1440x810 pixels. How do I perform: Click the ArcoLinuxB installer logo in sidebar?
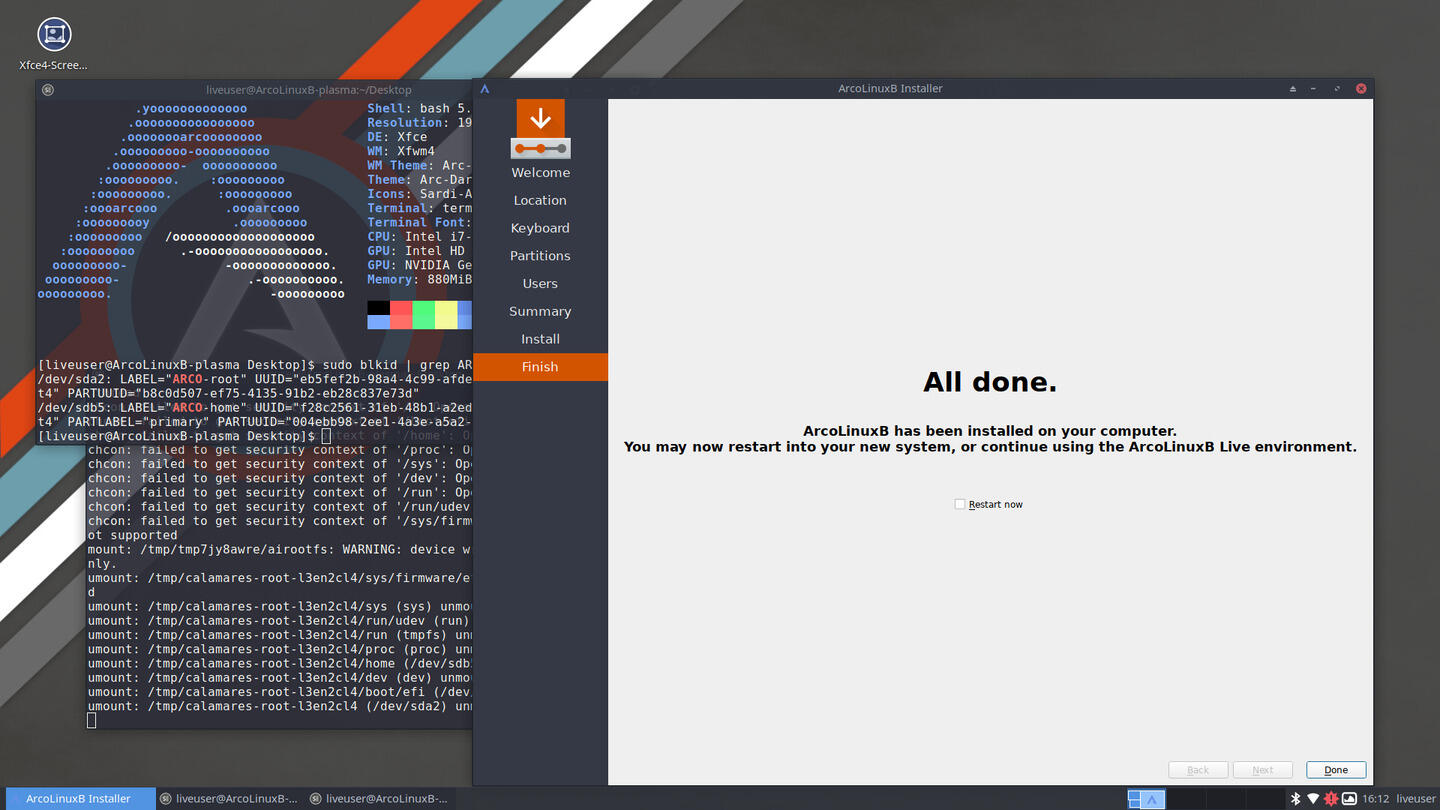tap(540, 129)
